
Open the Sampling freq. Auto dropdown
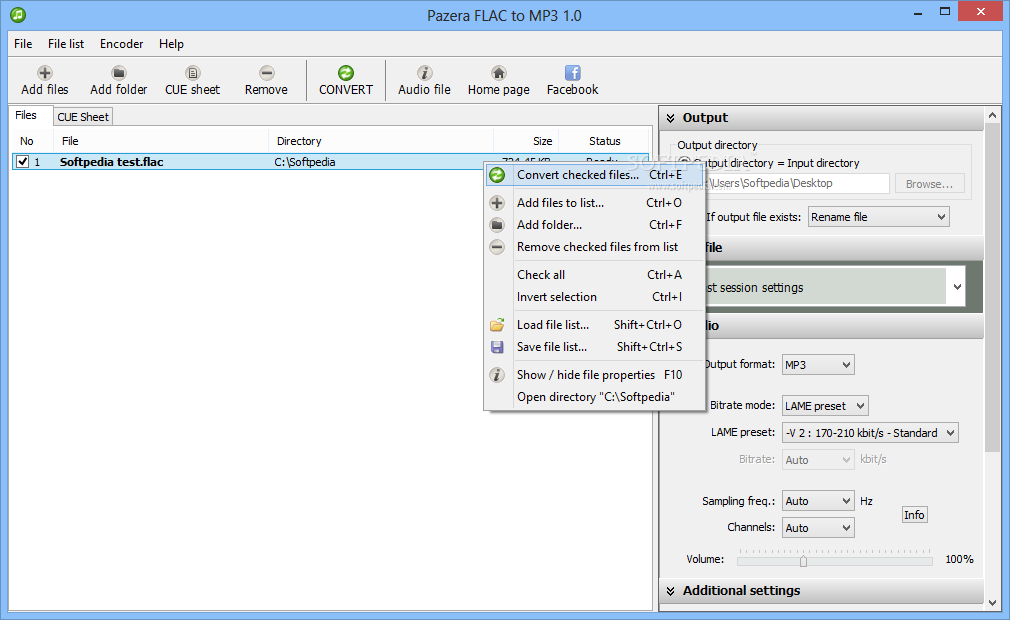(818, 501)
